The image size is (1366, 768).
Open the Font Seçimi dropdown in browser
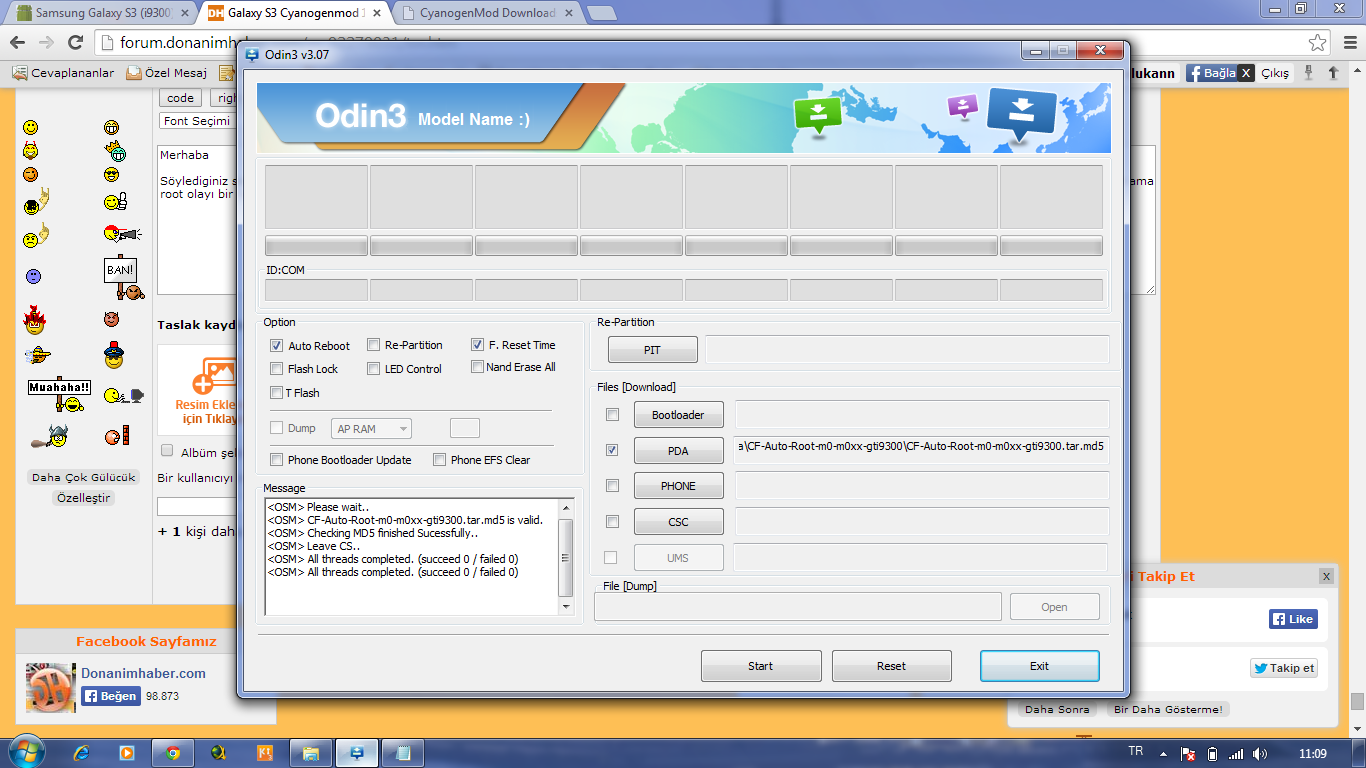pyautogui.click(x=196, y=121)
